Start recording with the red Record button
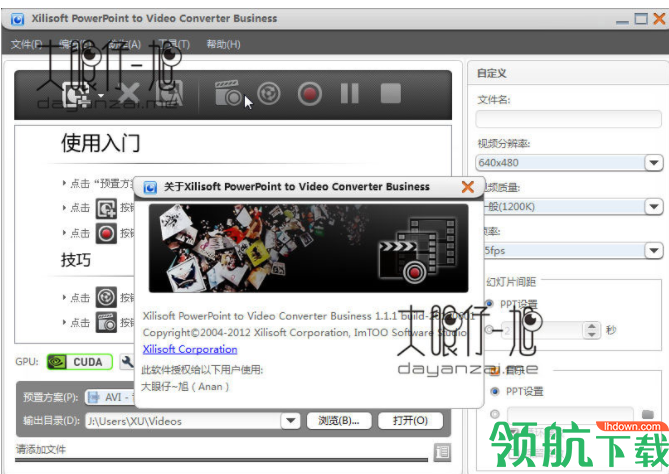 click(x=310, y=93)
